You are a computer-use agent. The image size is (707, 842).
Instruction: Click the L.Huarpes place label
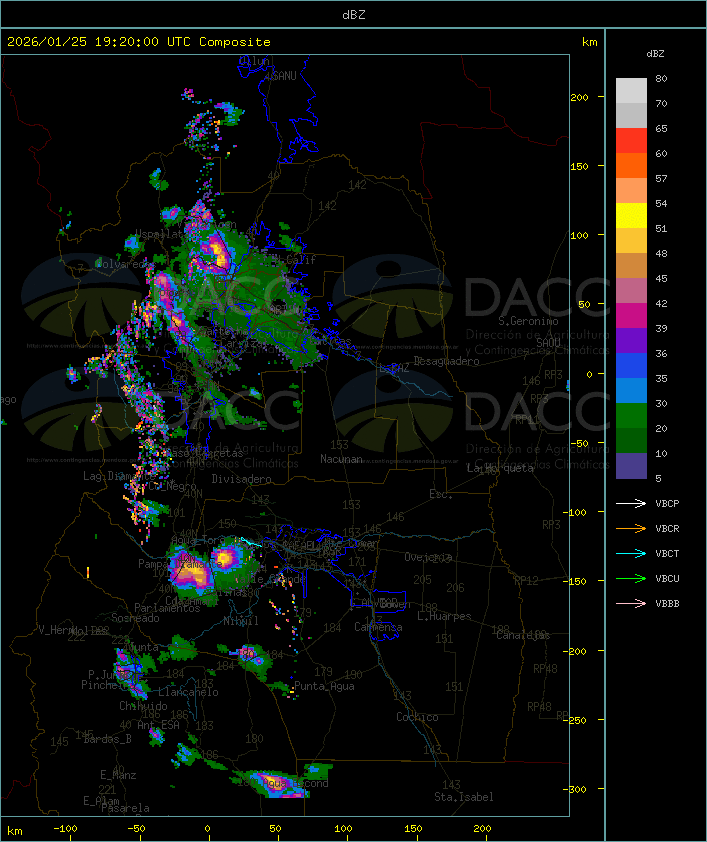[x=444, y=616]
